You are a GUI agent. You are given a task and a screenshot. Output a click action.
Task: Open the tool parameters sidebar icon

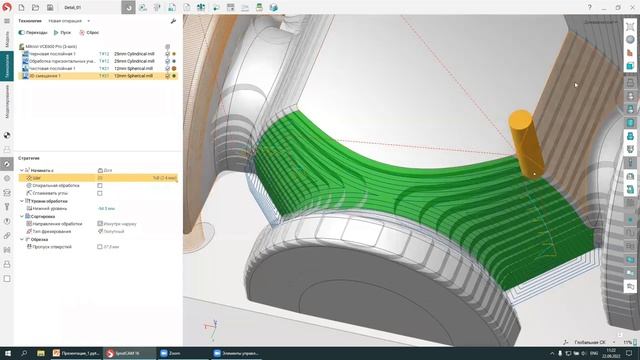[7, 207]
